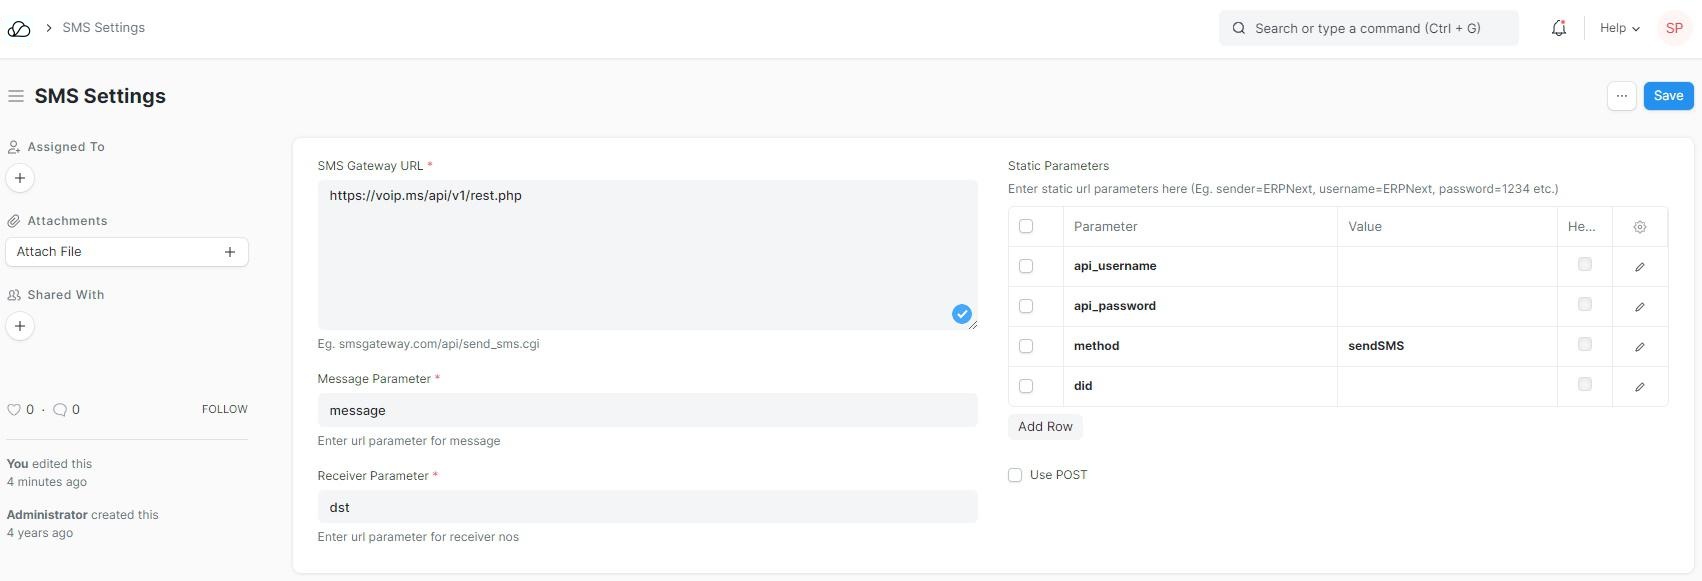Edit the api_username row with pencil icon

pos(1639,267)
